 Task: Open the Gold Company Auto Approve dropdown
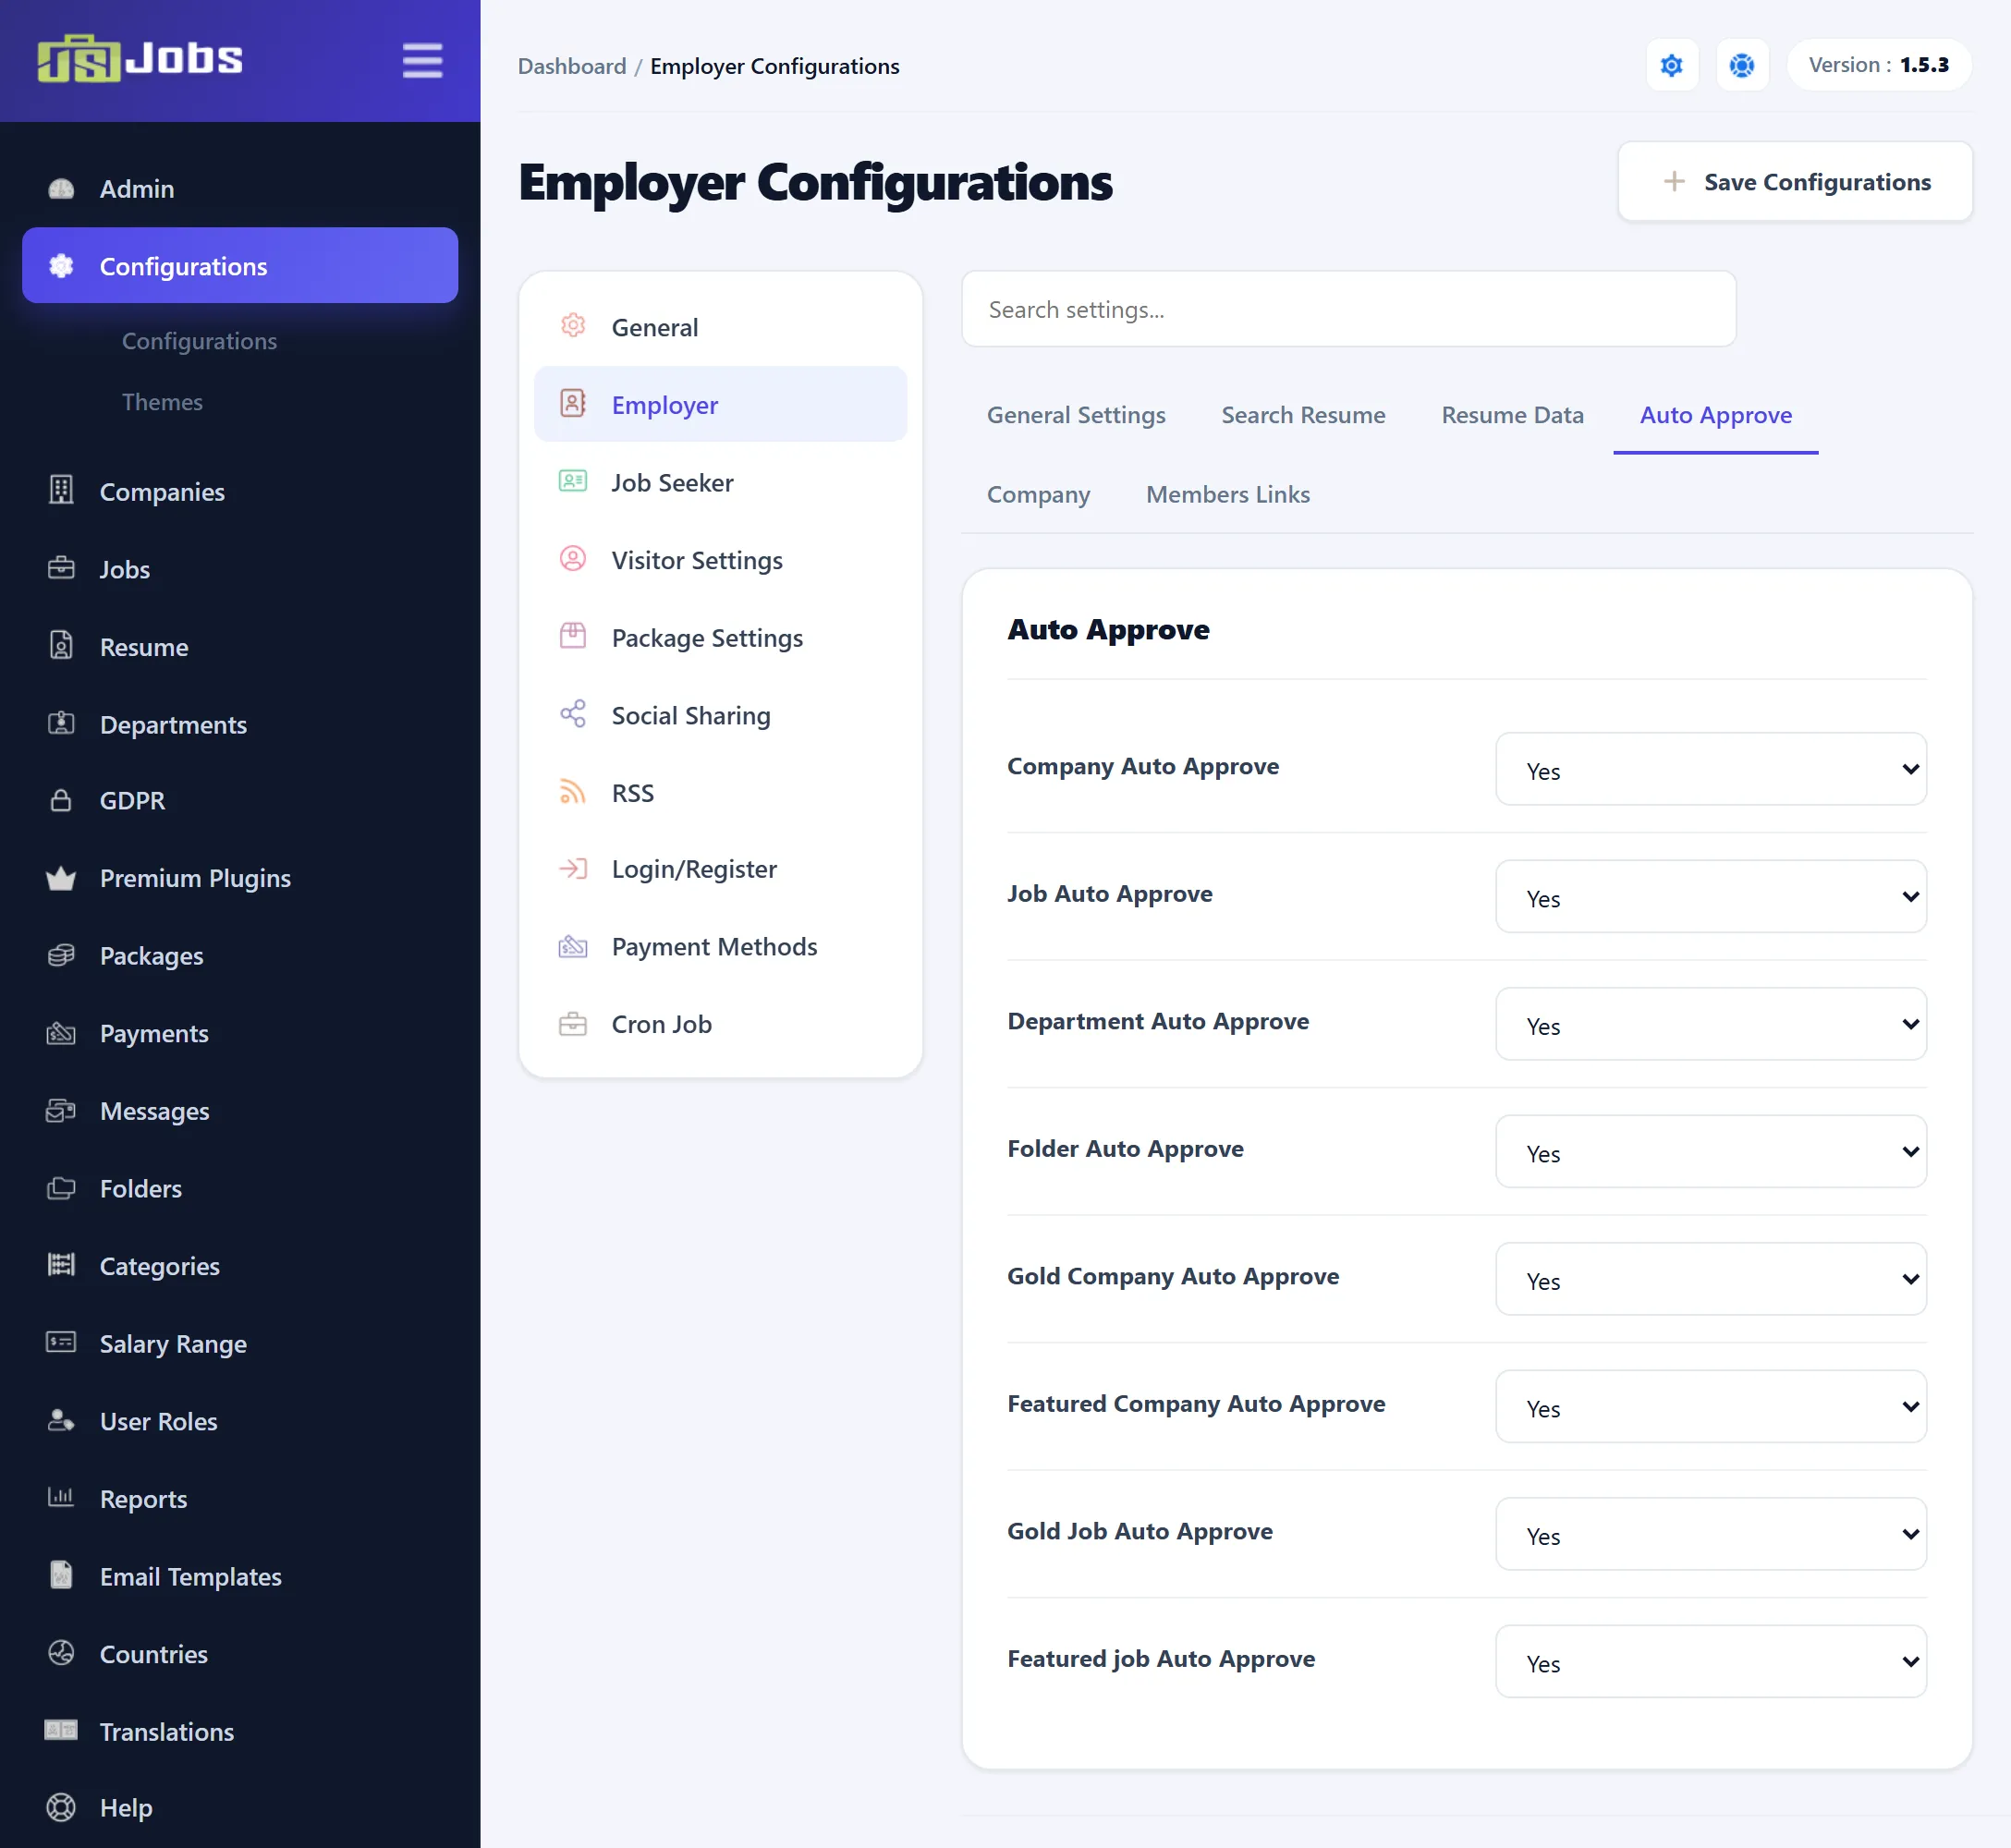coord(1710,1279)
